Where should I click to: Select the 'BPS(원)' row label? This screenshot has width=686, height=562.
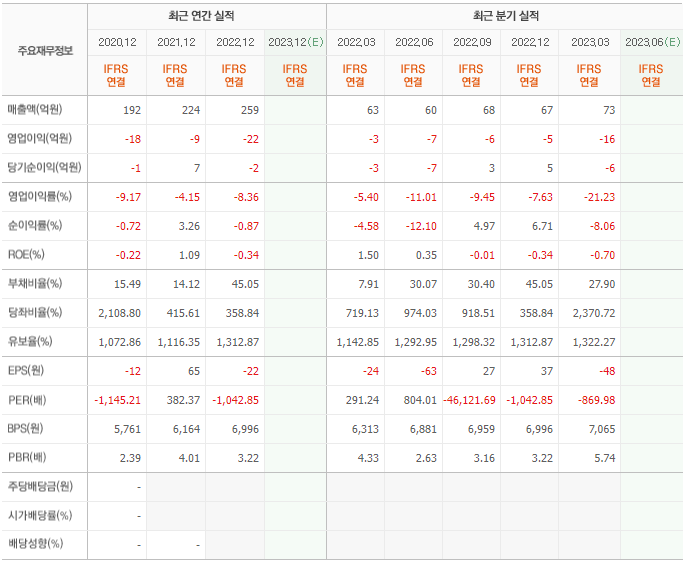click(x=25, y=429)
